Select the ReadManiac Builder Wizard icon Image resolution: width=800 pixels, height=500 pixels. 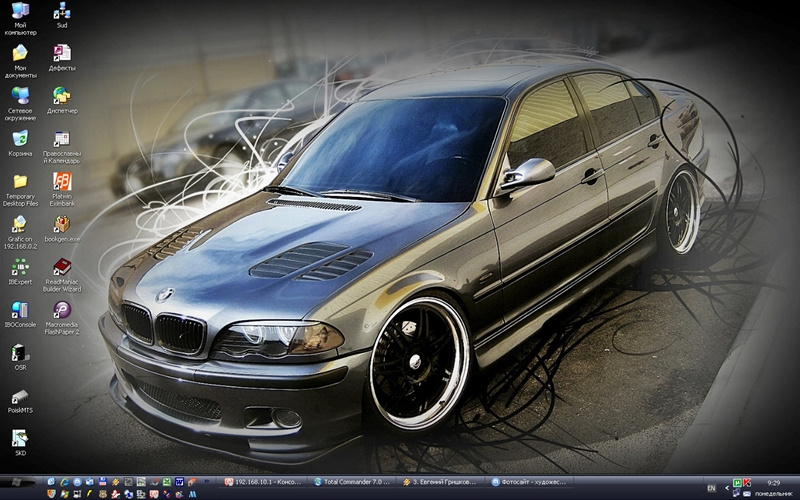pyautogui.click(x=62, y=275)
